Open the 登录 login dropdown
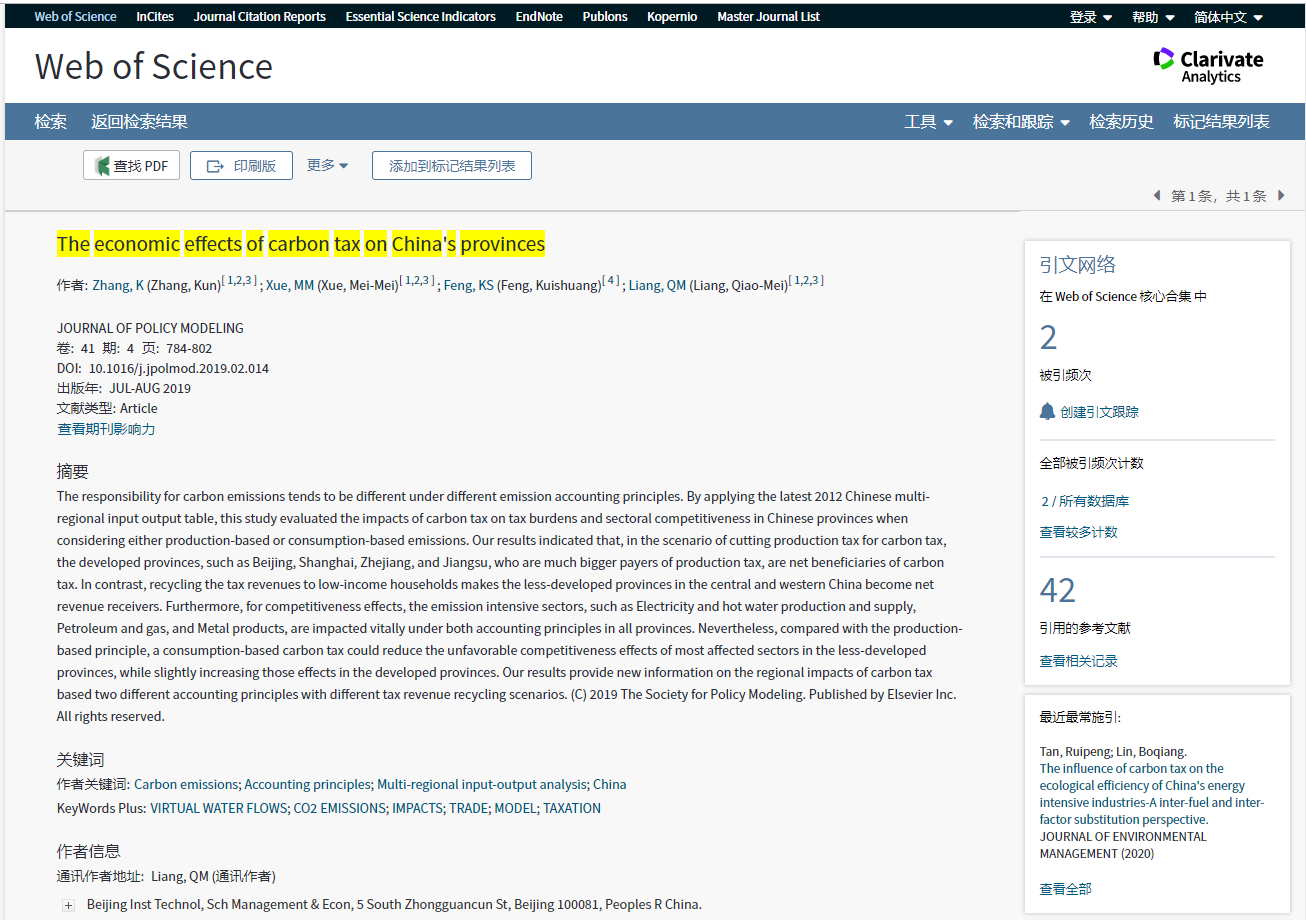The width and height of the screenshot is (1306, 920). click(x=1091, y=17)
